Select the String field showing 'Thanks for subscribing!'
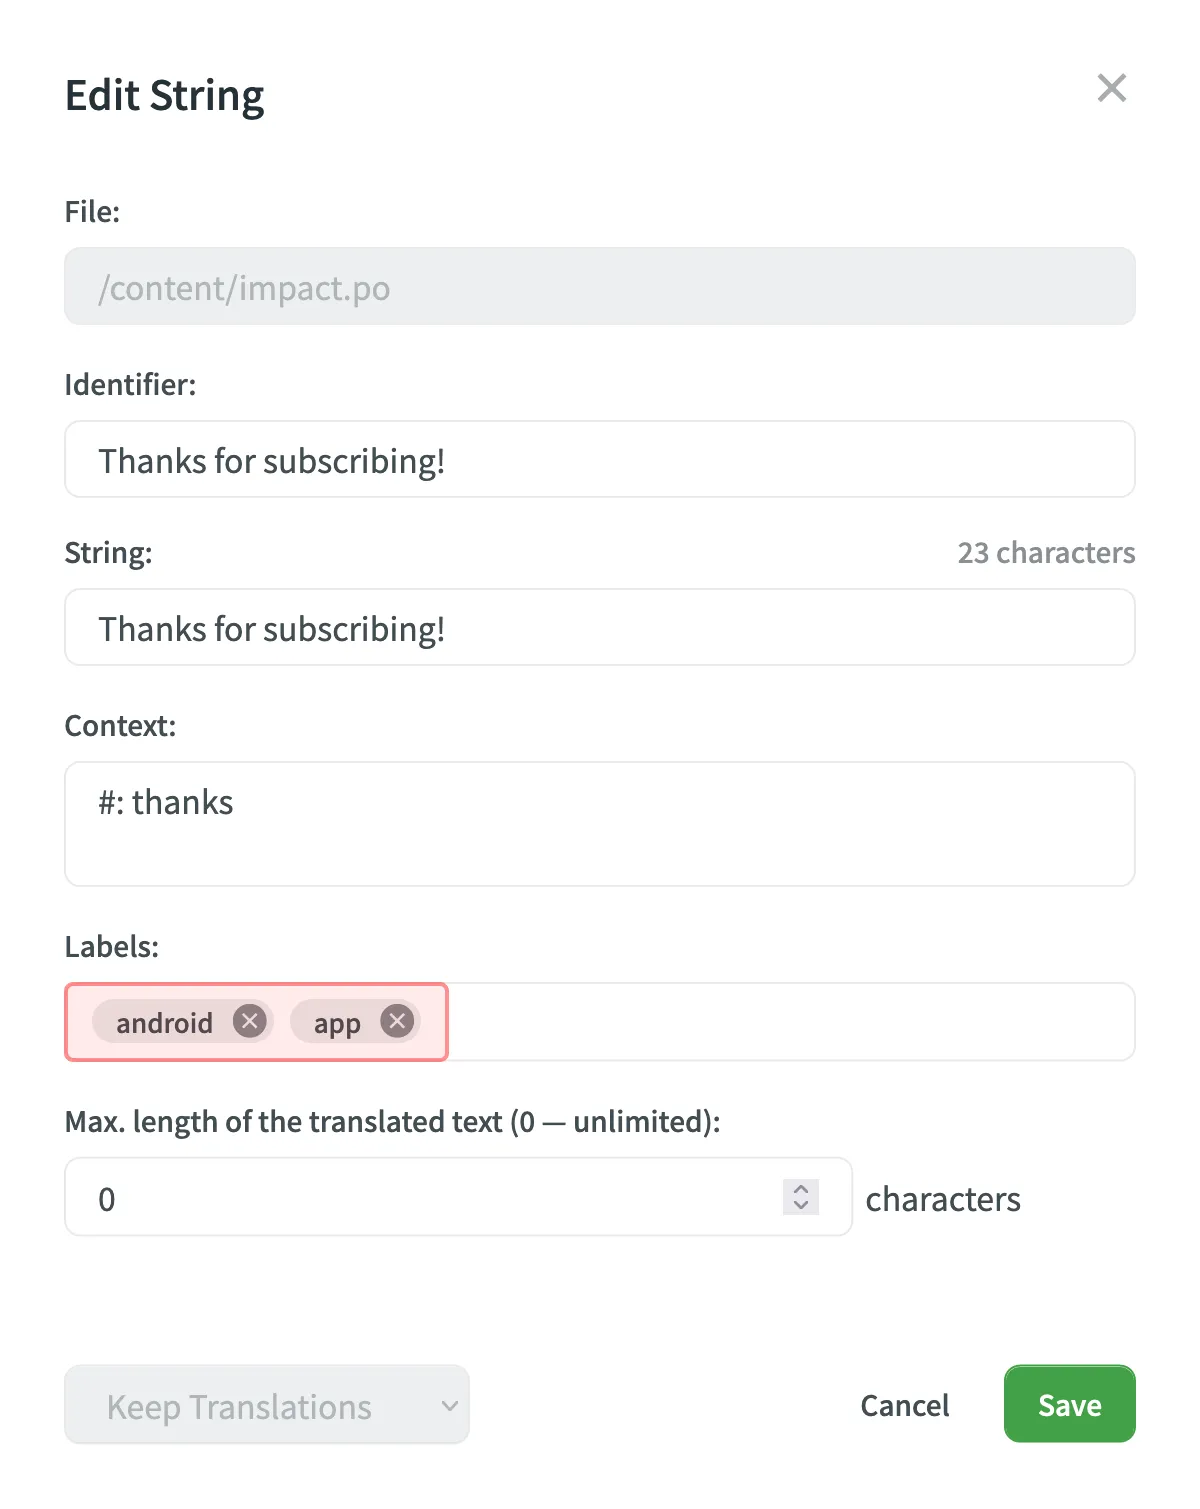Viewport: 1200px width, 1509px height. pyautogui.click(x=598, y=627)
